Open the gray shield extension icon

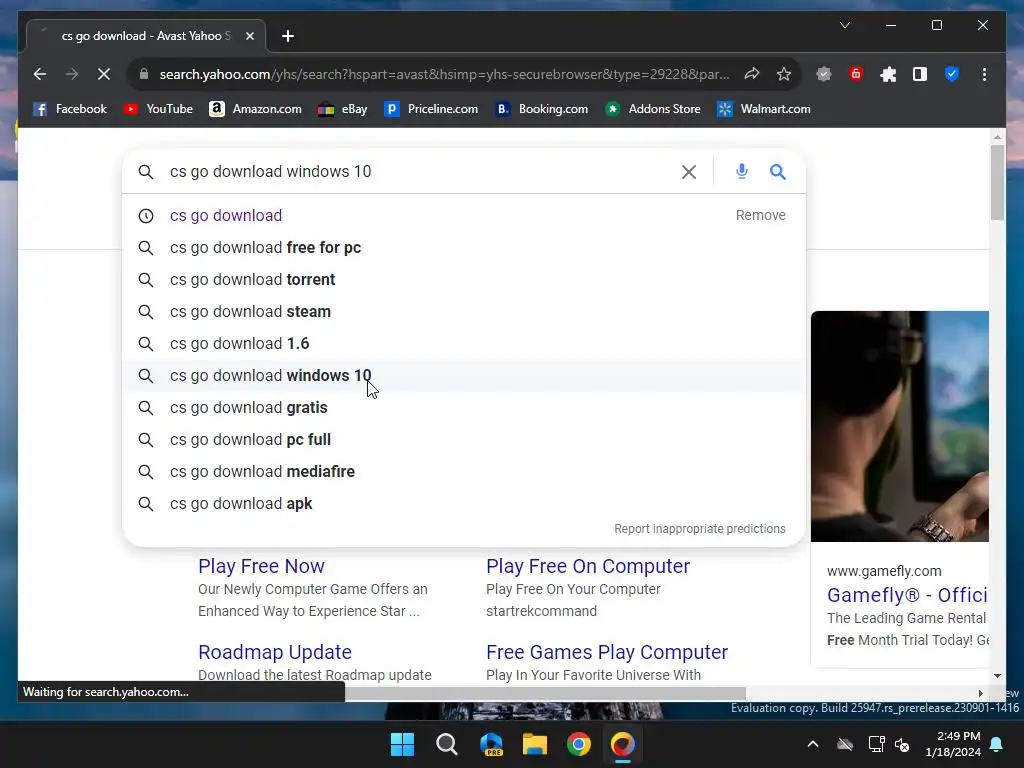pyautogui.click(x=824, y=74)
